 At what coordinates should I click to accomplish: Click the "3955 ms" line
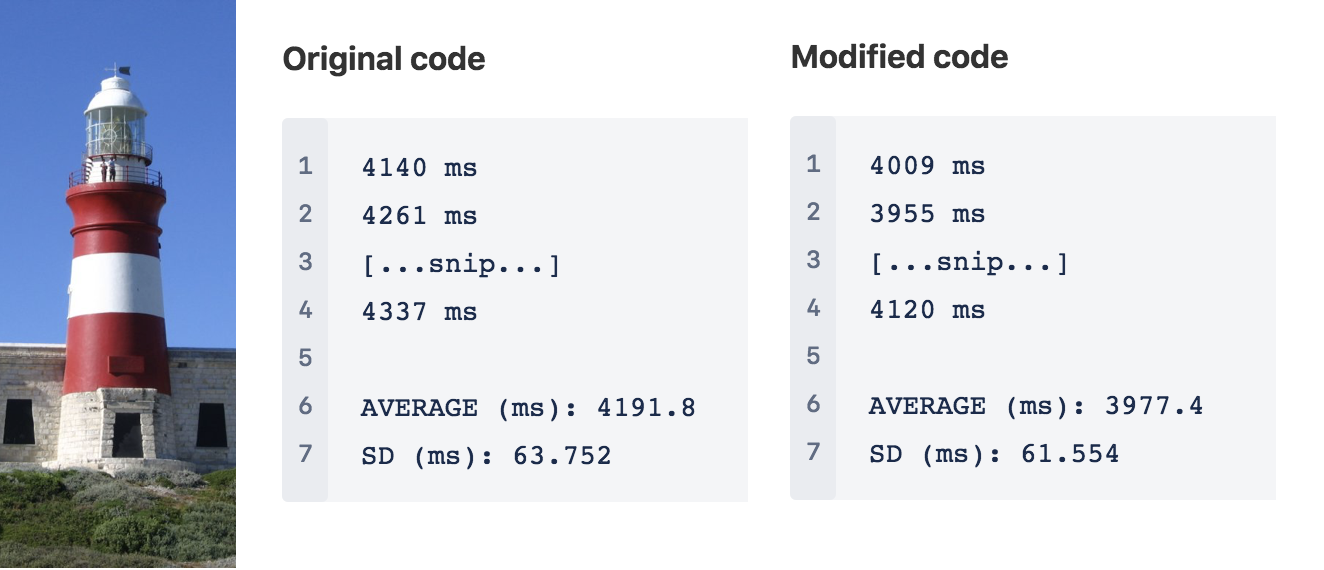(x=927, y=214)
